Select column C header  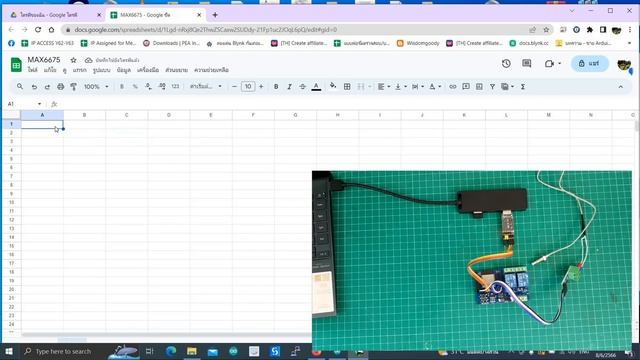(127, 115)
